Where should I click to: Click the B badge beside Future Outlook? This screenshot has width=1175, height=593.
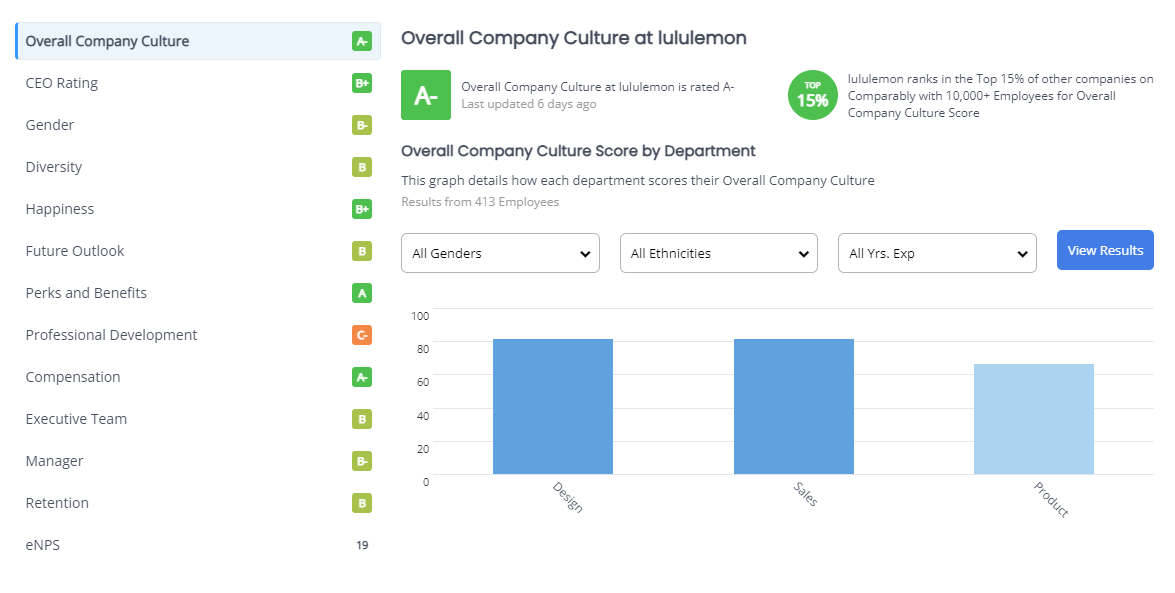(x=362, y=251)
